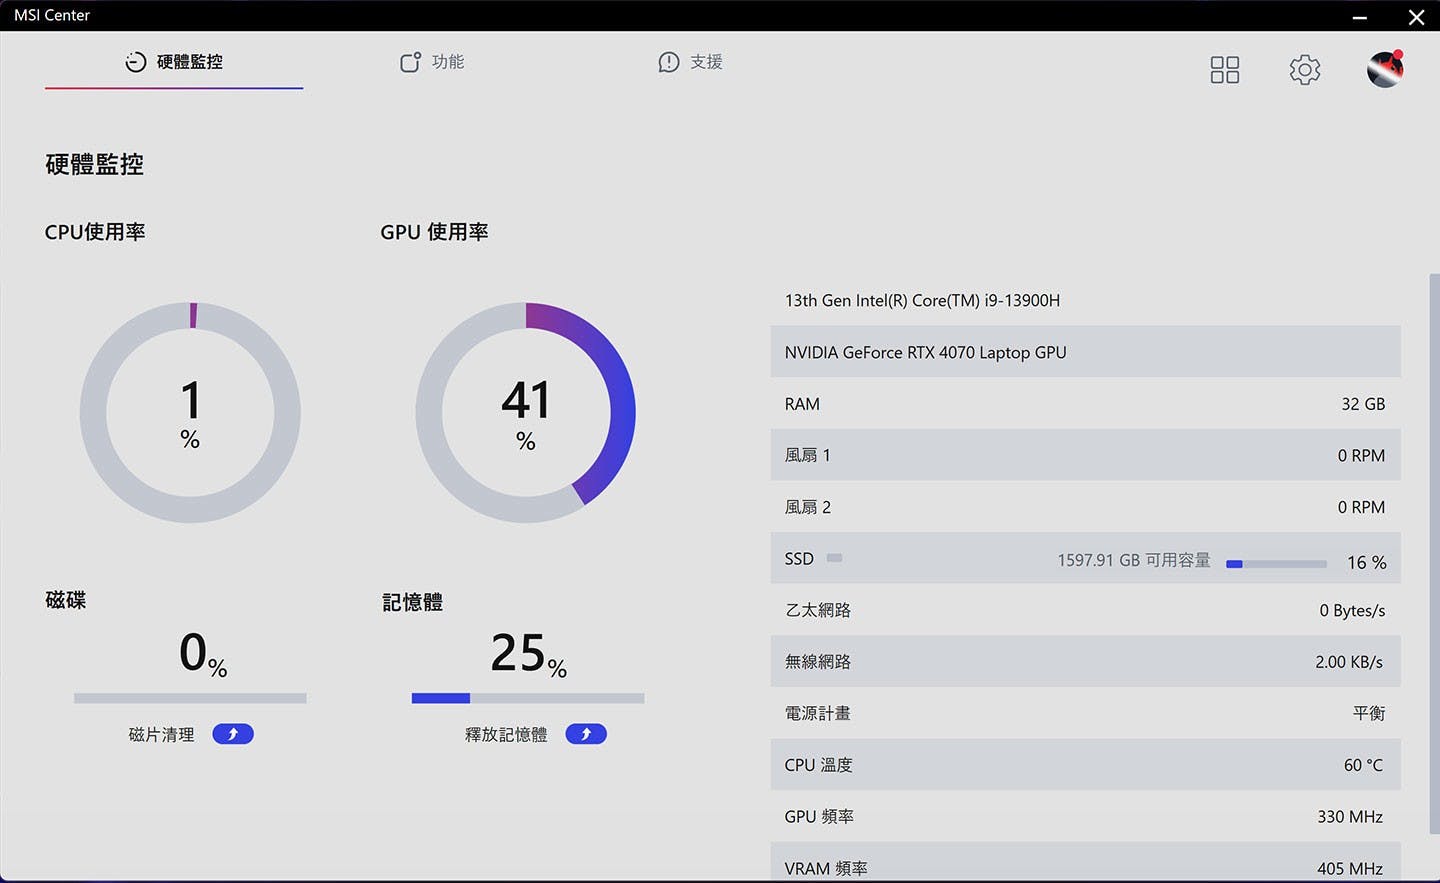
Task: Click the CPU使用率 heading
Action: pos(95,232)
